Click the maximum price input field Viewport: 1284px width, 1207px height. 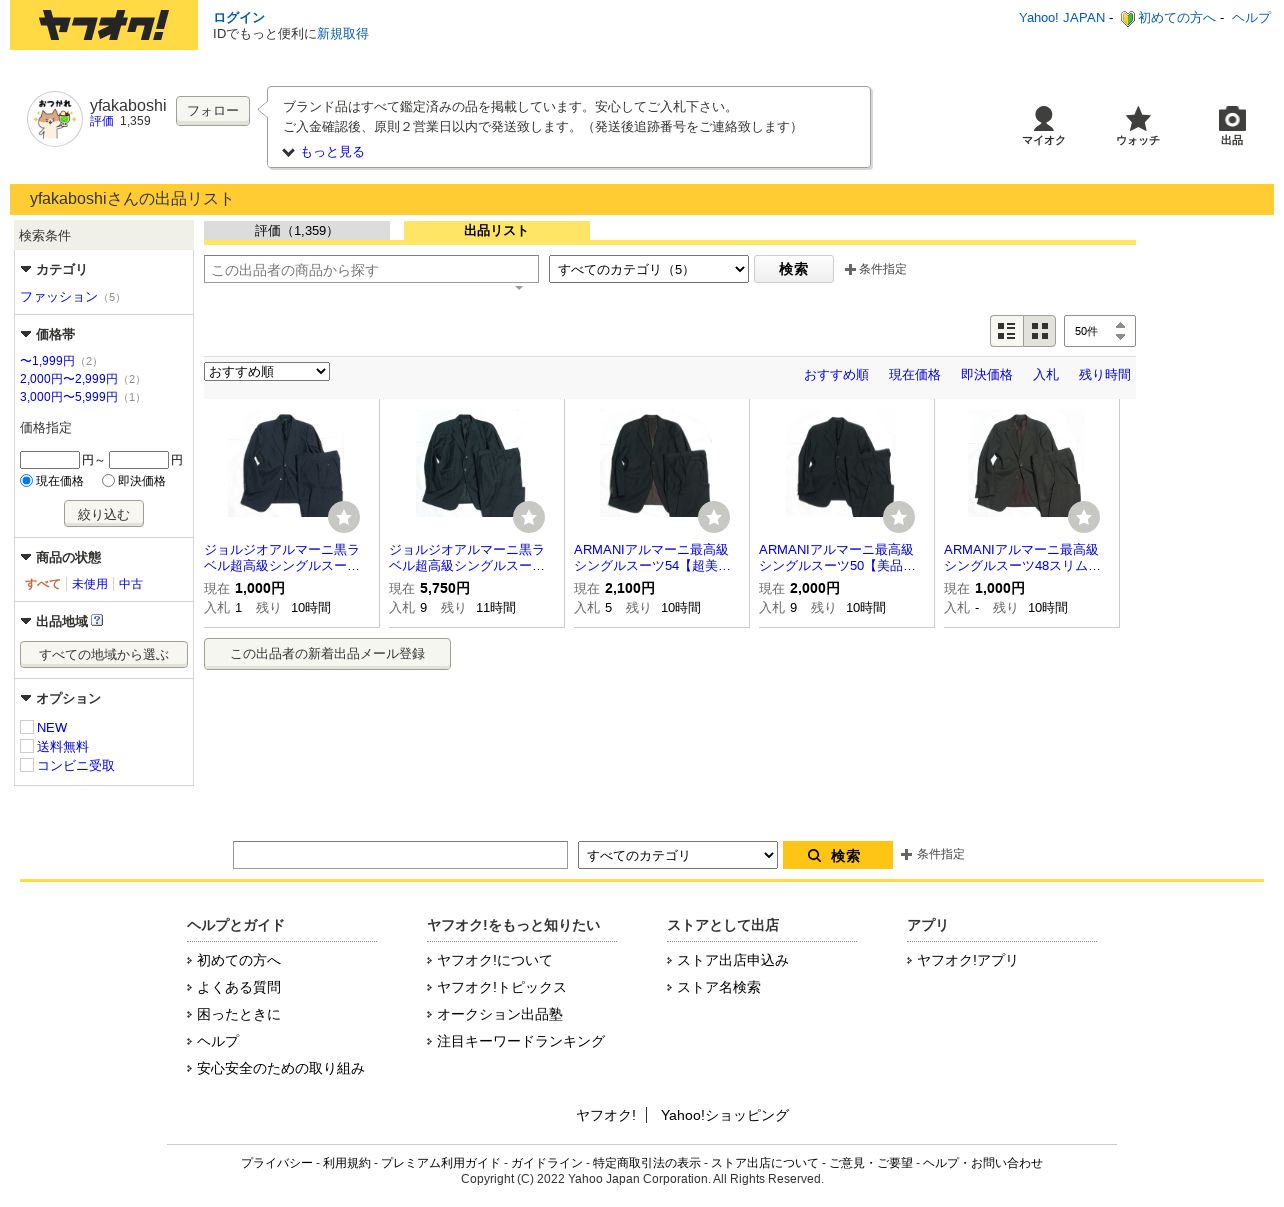(x=139, y=460)
